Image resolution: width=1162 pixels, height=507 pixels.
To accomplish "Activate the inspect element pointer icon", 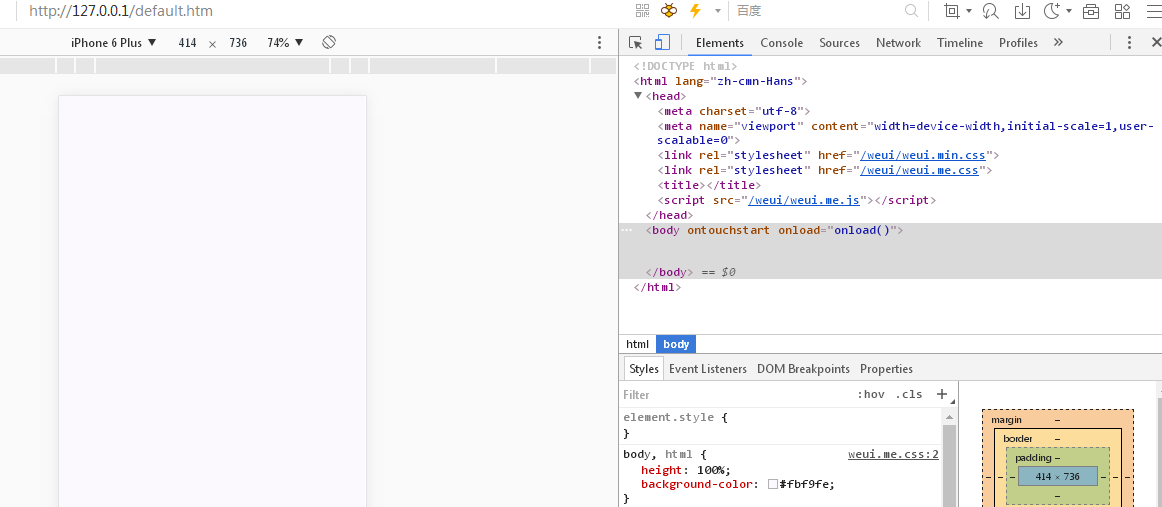I will tap(635, 42).
